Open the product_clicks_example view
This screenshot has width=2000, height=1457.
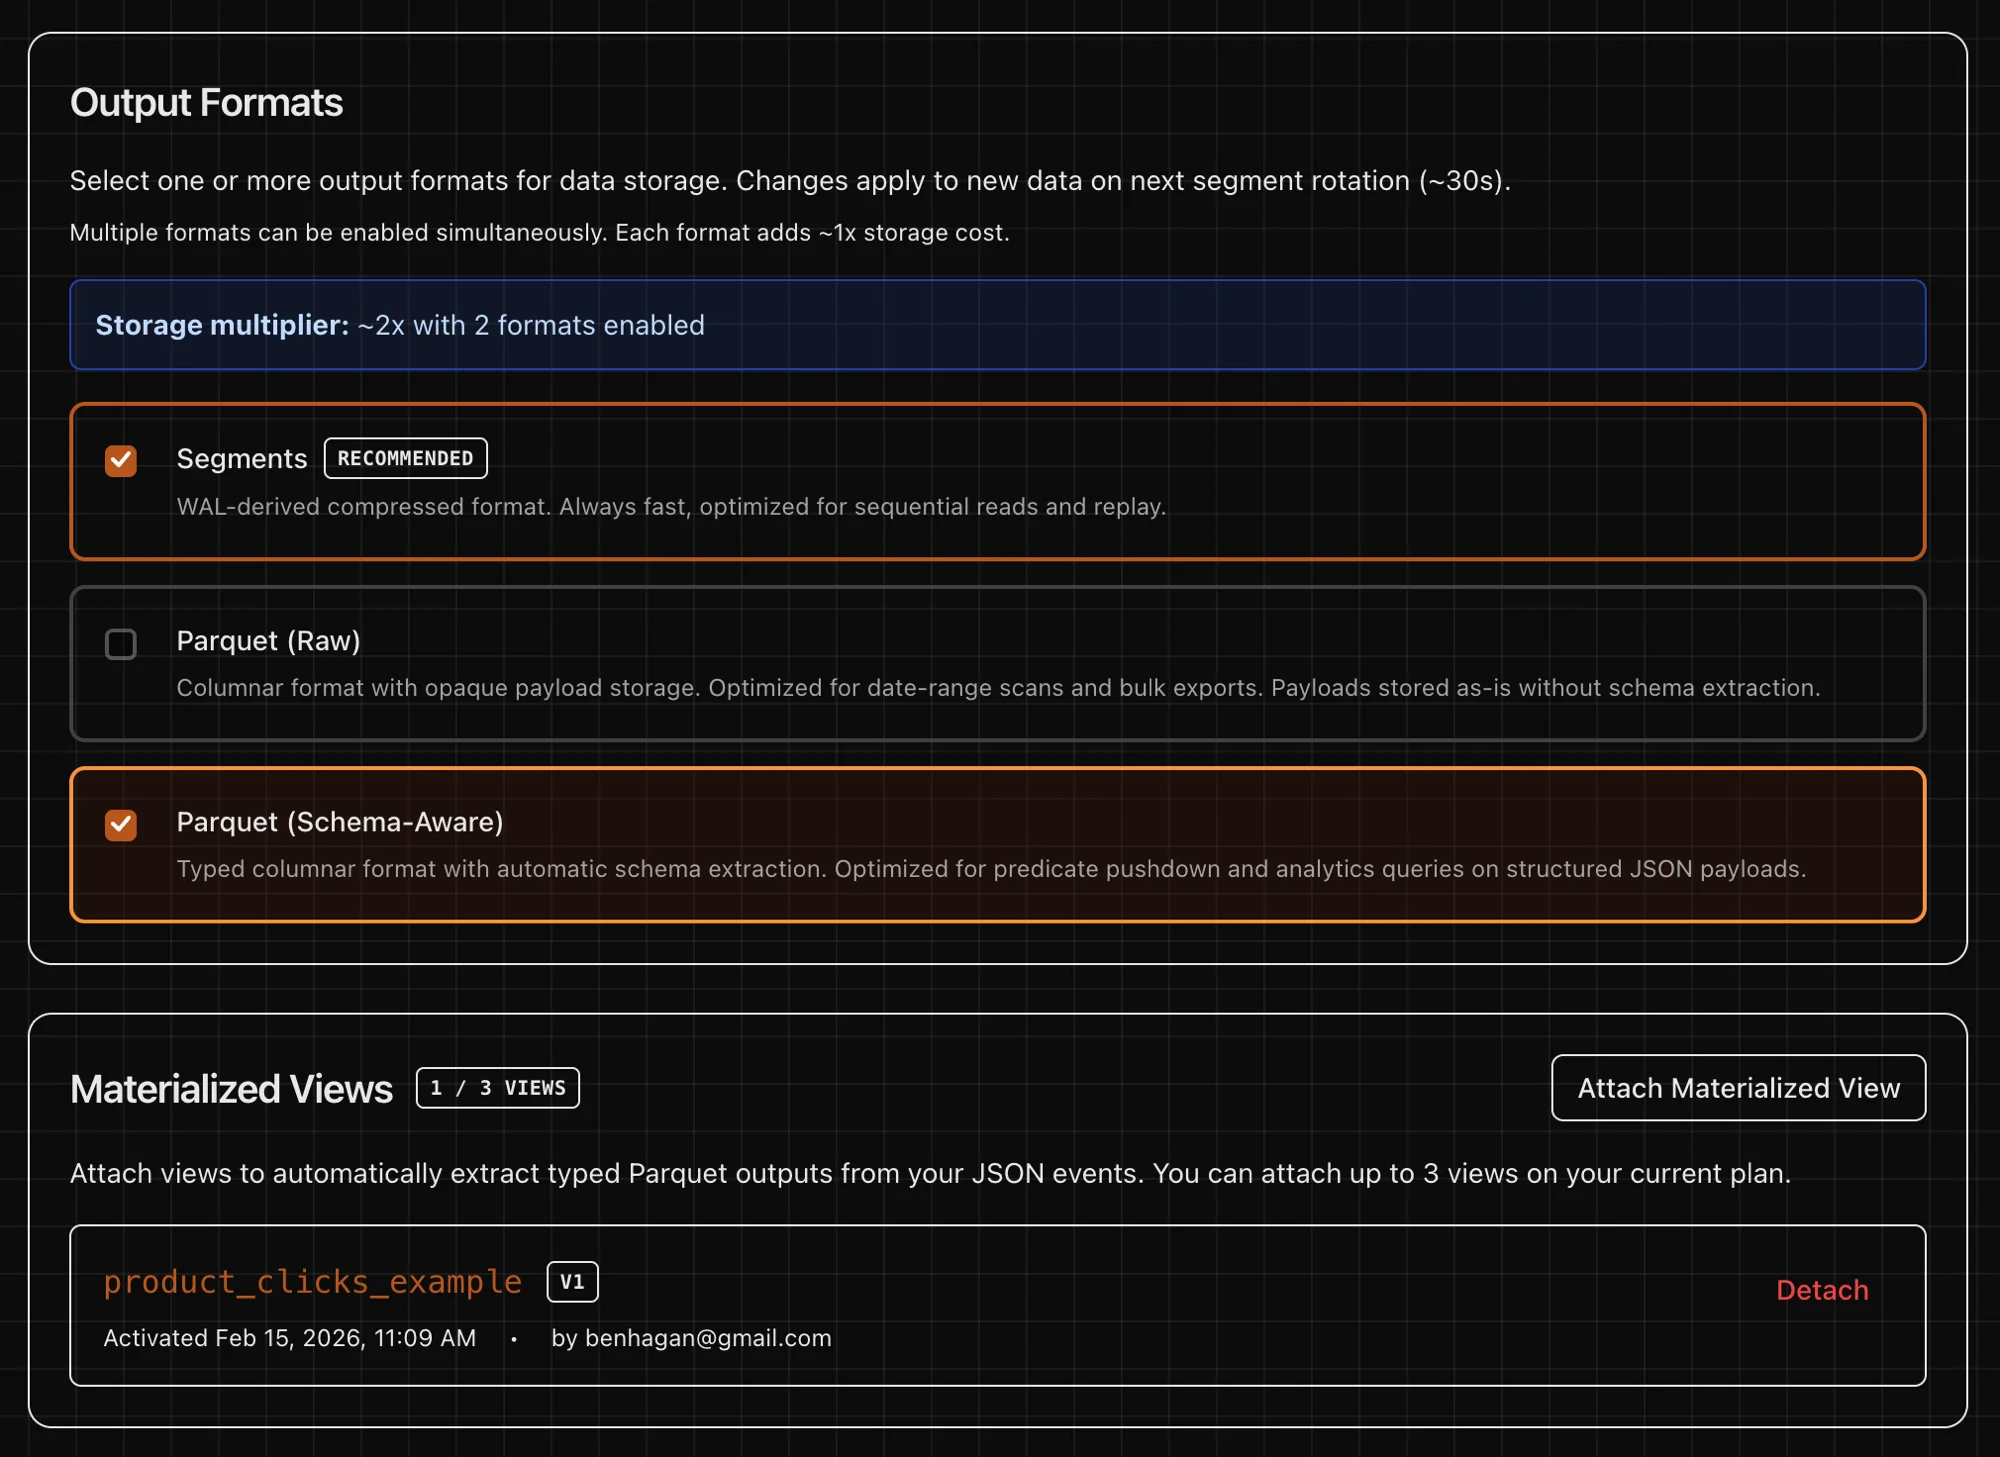(x=313, y=1283)
